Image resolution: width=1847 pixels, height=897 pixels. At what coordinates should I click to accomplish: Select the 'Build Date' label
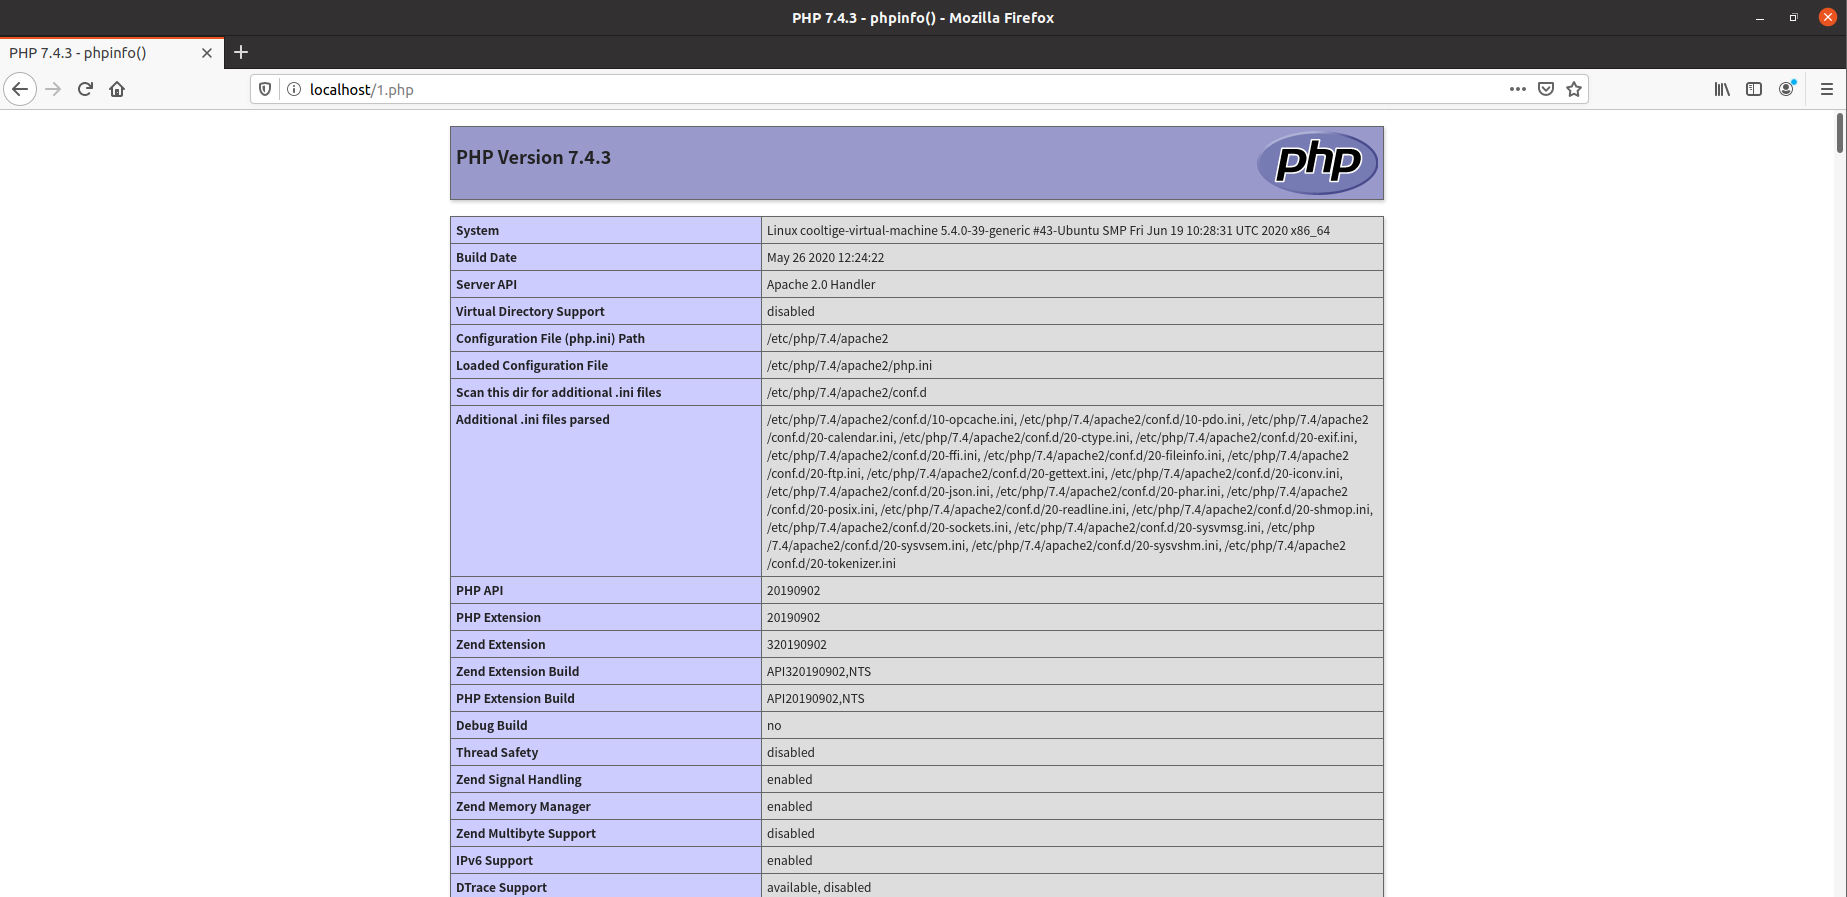[486, 257]
